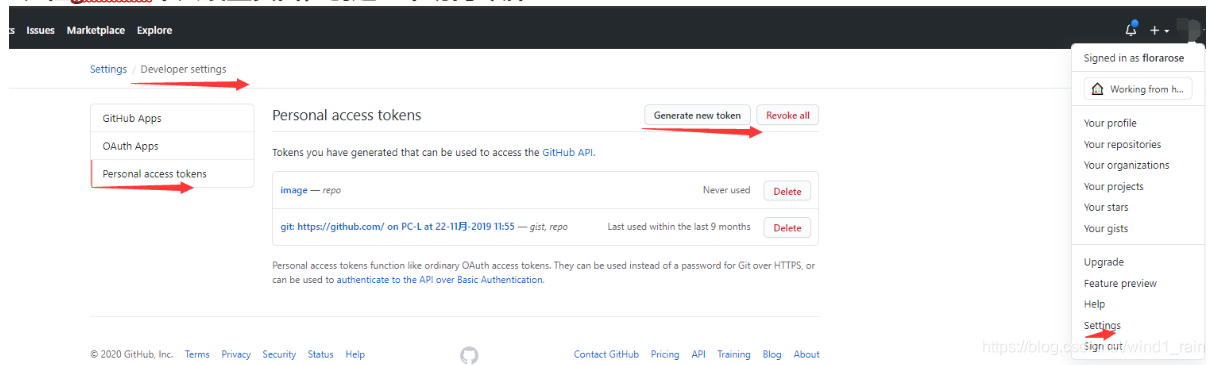
Task: Open Contact GitHub footer link
Action: click(x=606, y=354)
